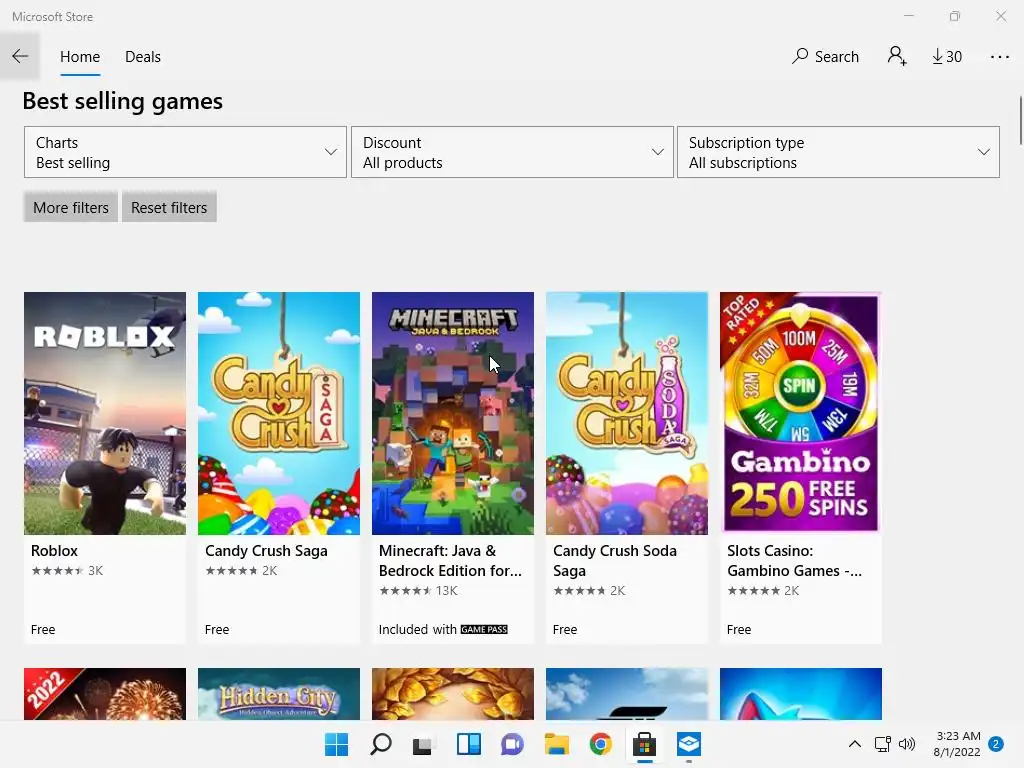Launch Chat from the taskbar
This screenshot has height=768, width=1024.
(x=513, y=744)
